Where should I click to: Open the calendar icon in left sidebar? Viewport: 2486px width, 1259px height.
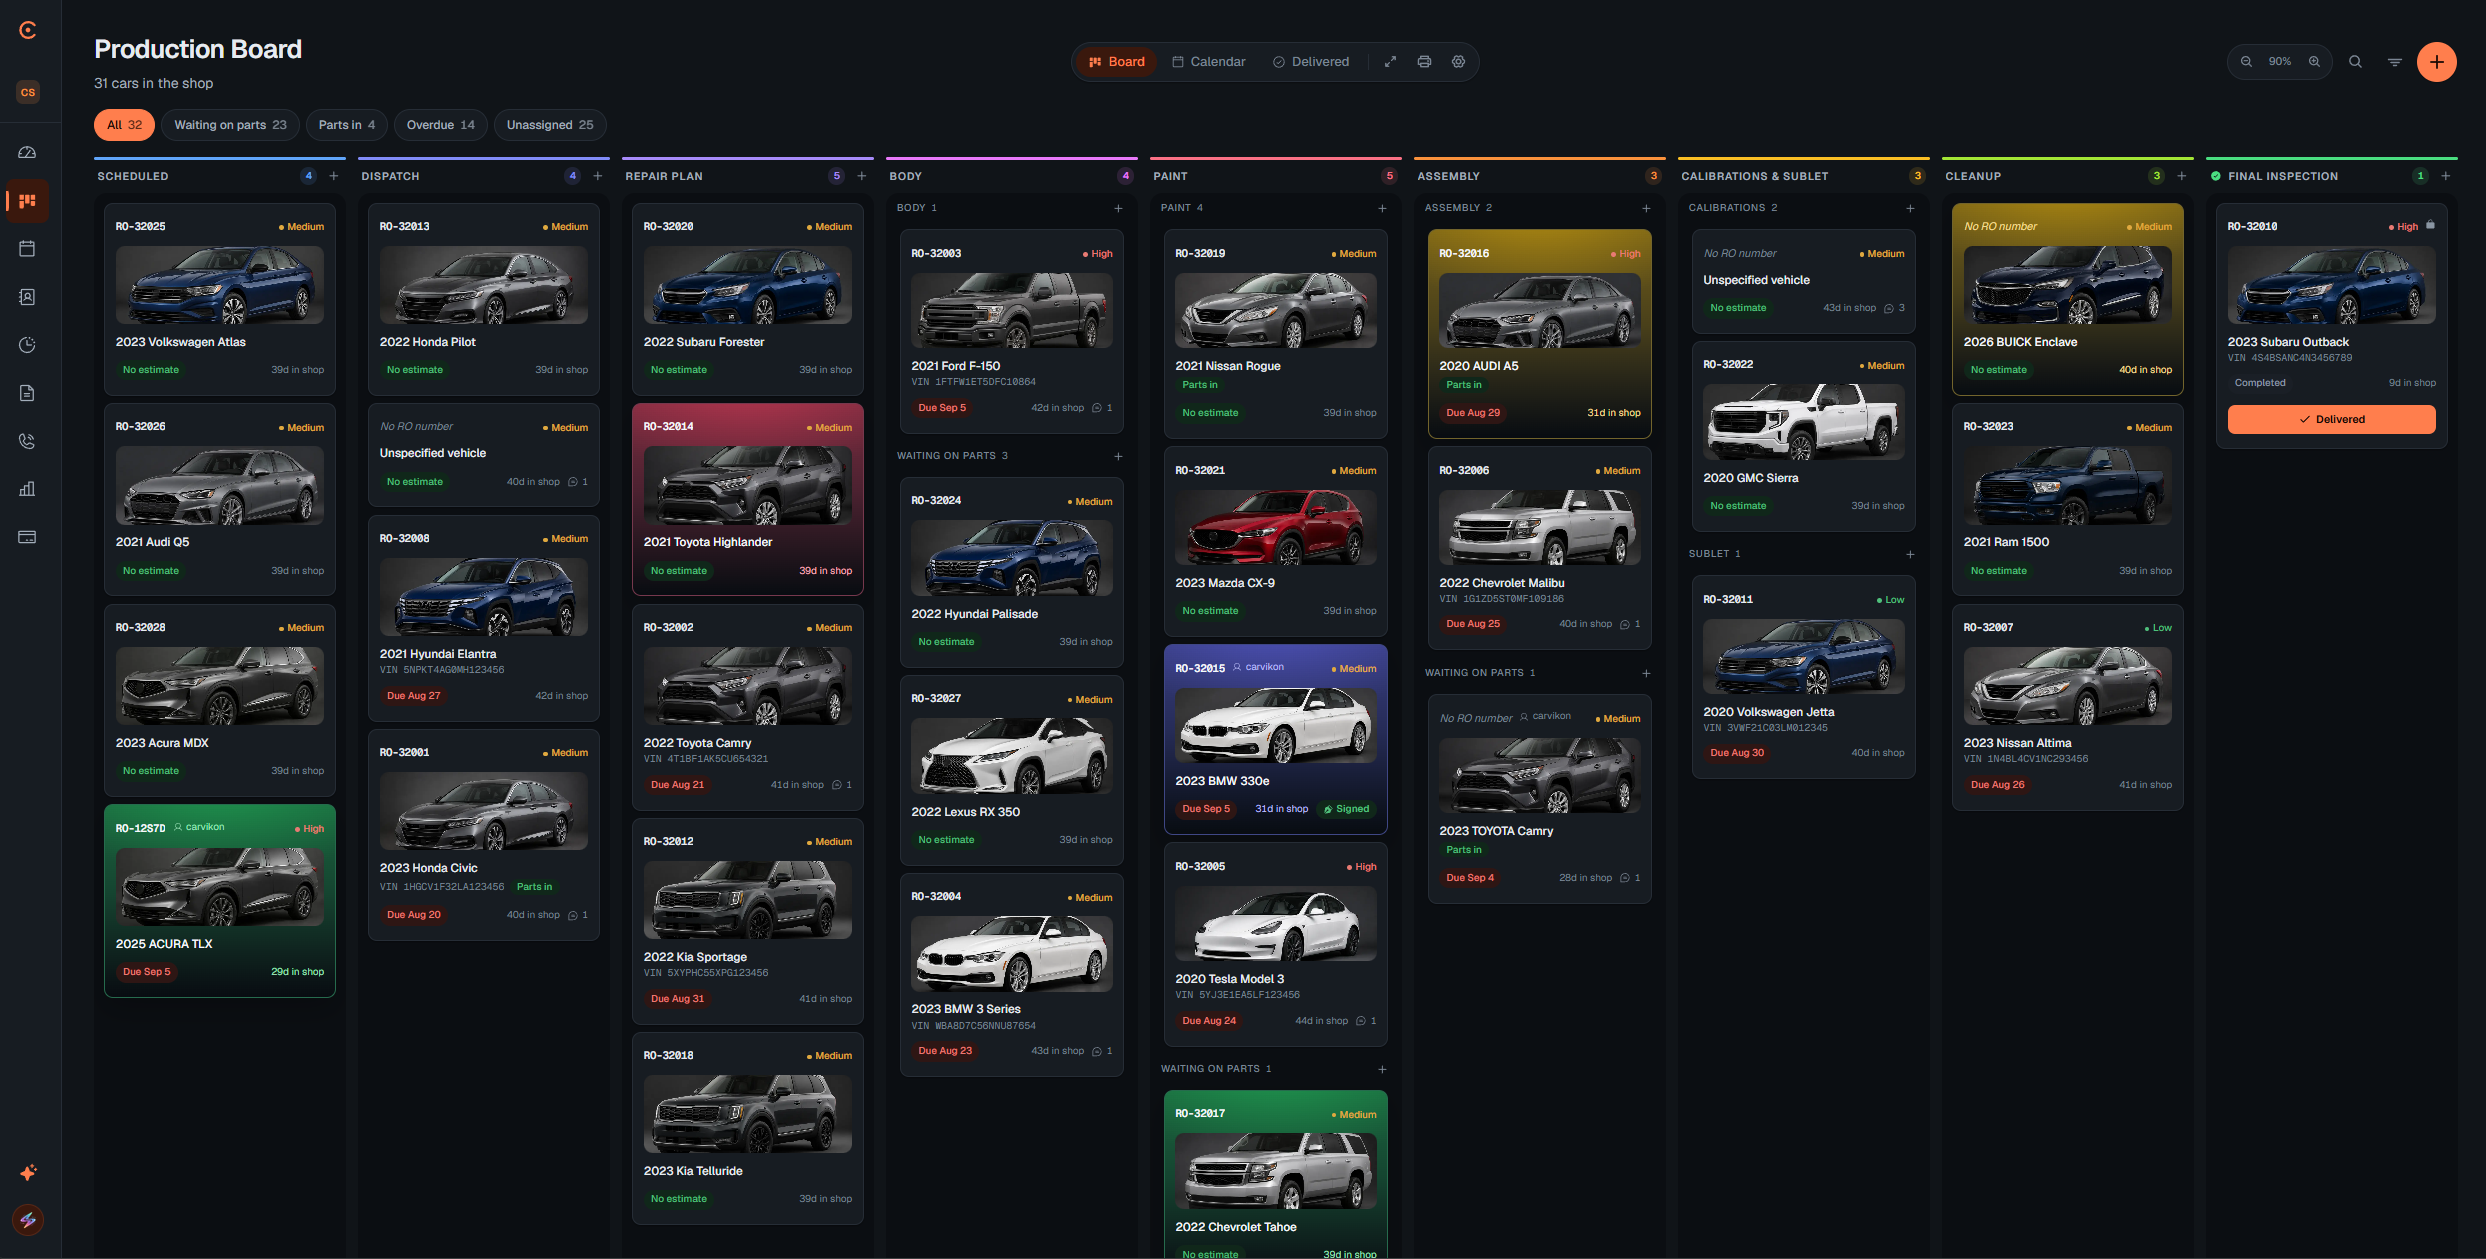coord(27,248)
